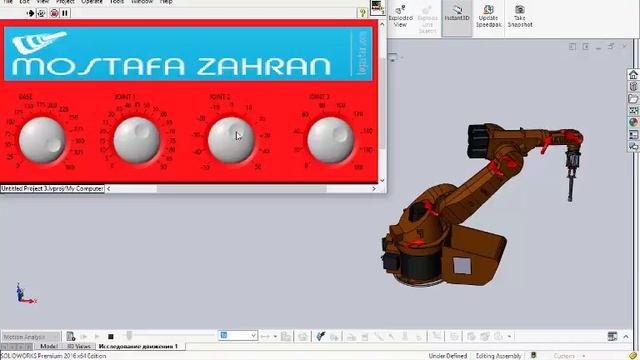
Task: Click the LabVIEW Run arrow button
Action: click(30, 13)
